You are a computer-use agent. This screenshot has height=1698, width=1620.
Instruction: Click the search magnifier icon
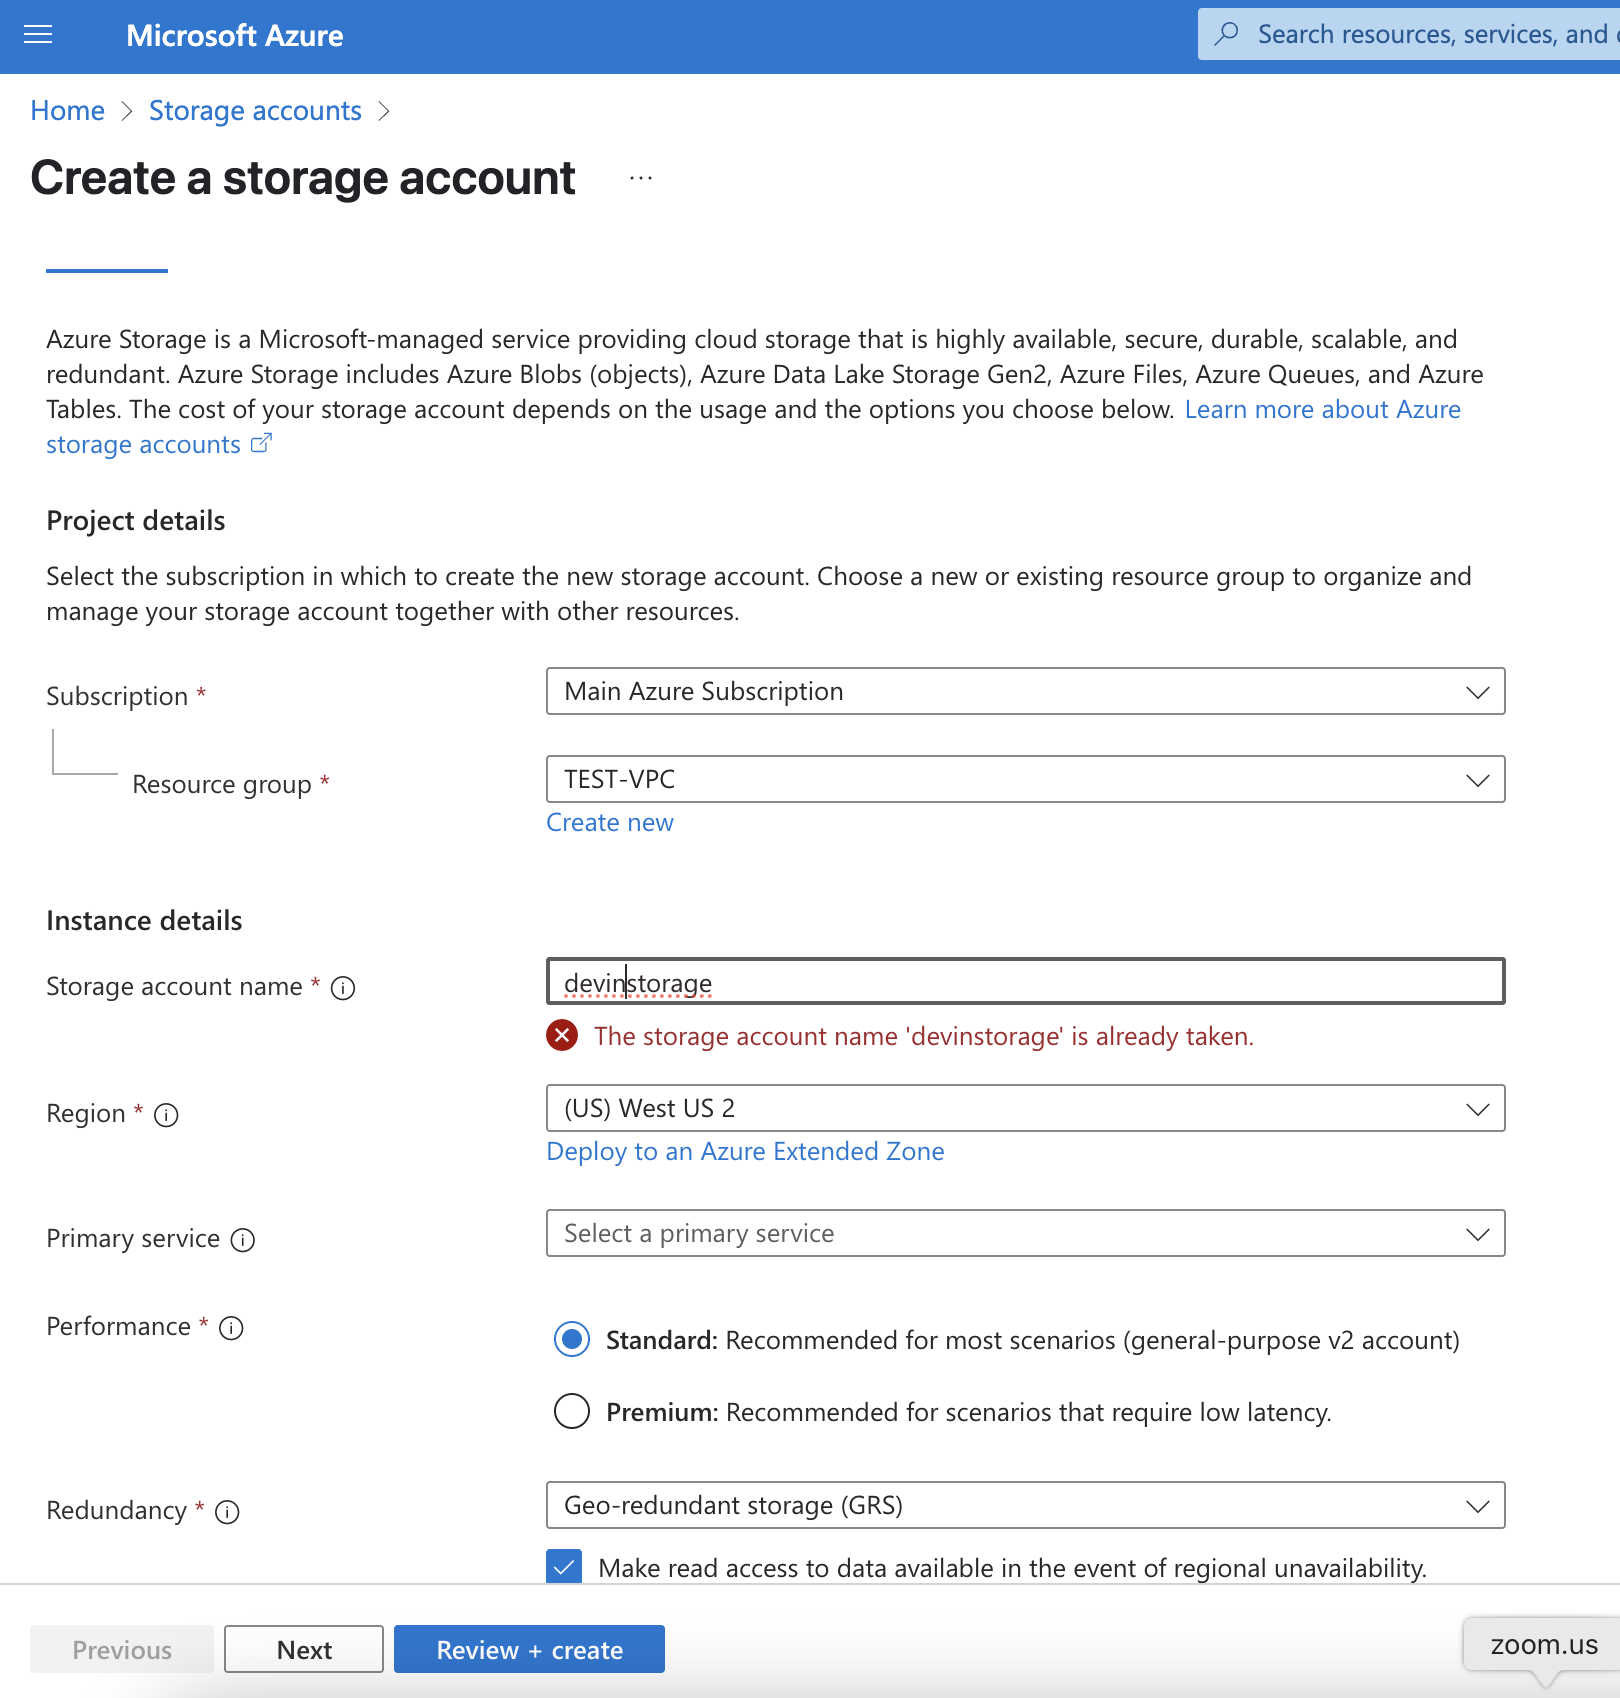pos(1226,34)
